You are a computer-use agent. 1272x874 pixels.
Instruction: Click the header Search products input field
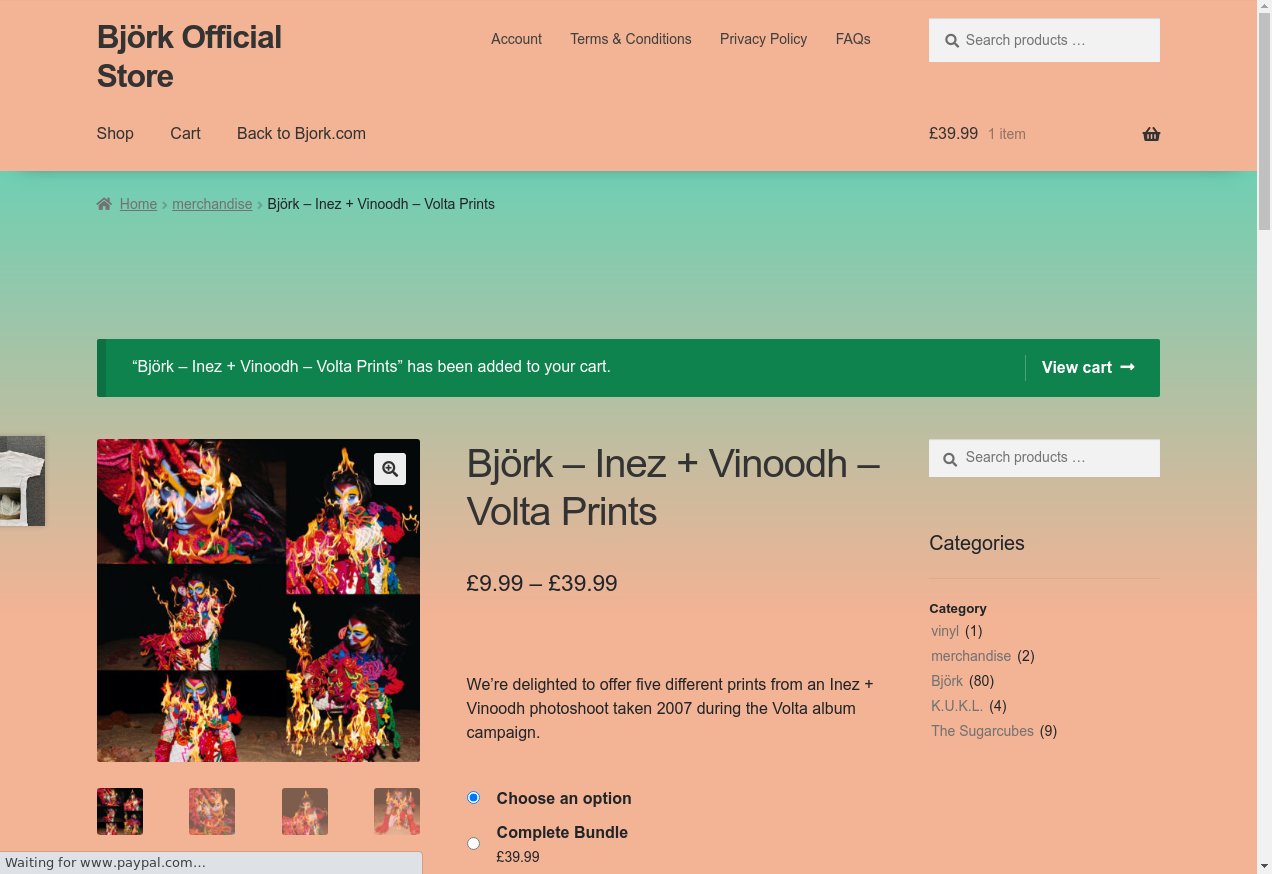pyautogui.click(x=1044, y=40)
